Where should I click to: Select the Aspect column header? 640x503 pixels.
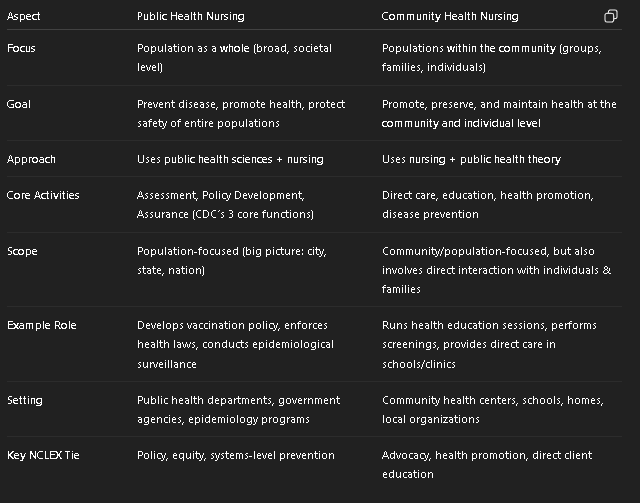24,16
